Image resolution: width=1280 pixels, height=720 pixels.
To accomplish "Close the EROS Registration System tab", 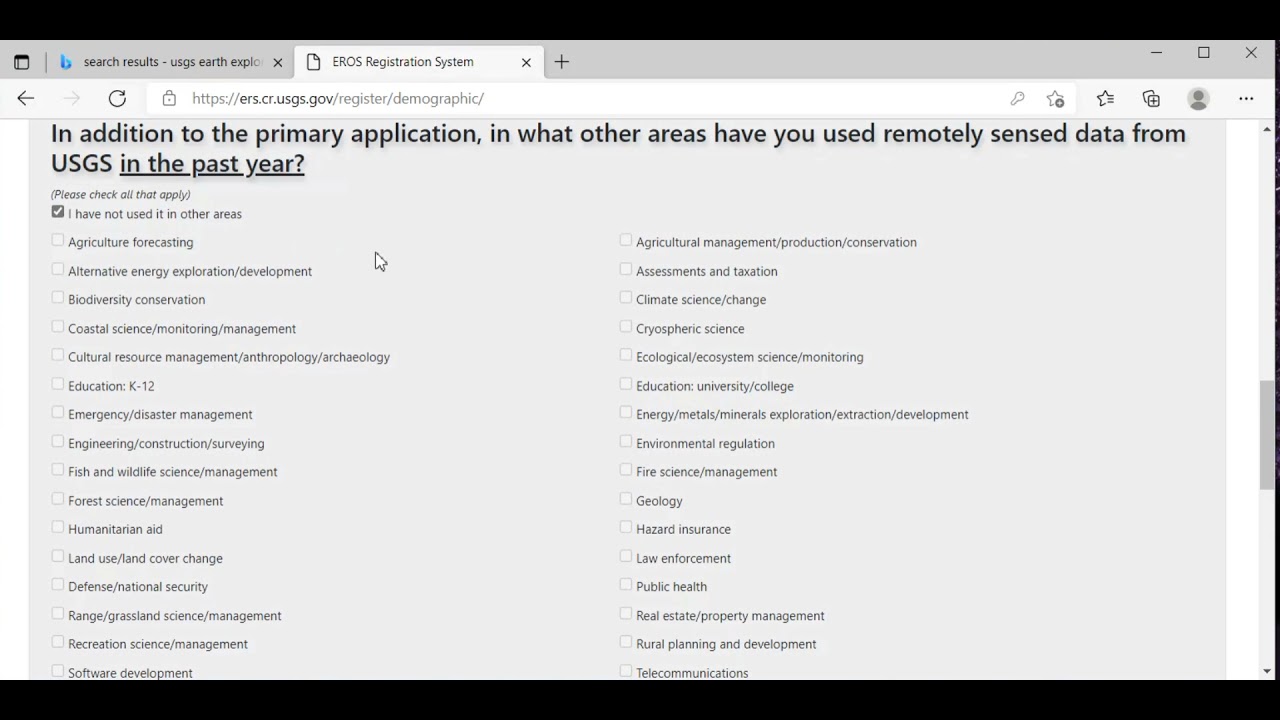I will (x=526, y=62).
